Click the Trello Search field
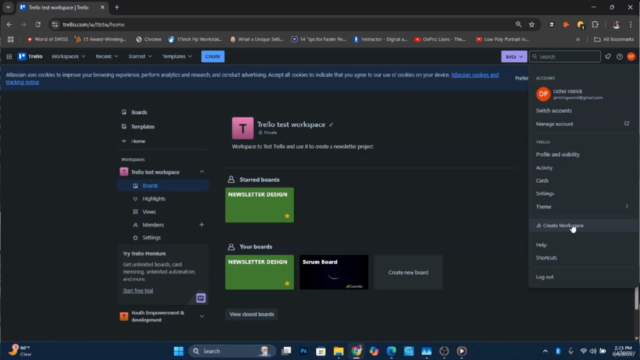Screen dimensions: 640x360 point(565,57)
